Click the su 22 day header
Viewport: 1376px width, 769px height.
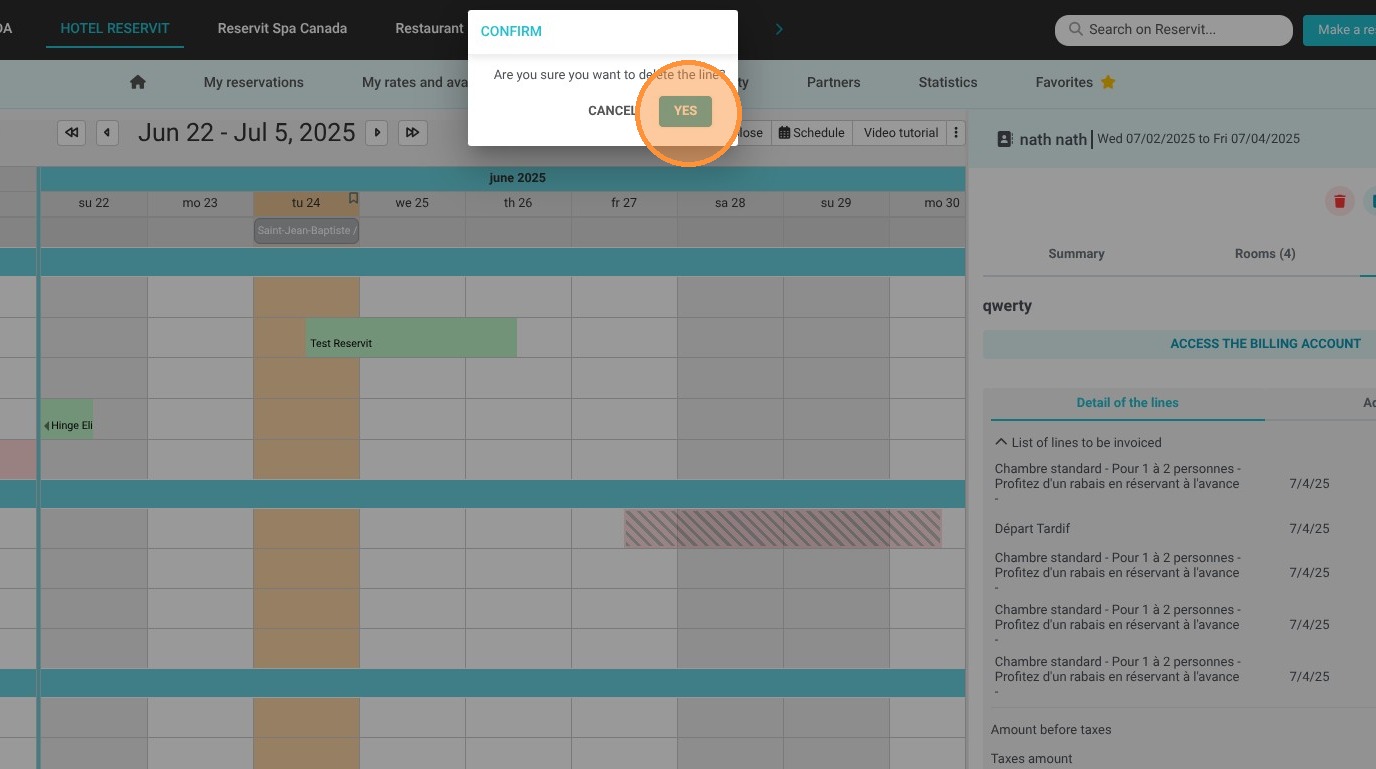pyautogui.click(x=94, y=203)
